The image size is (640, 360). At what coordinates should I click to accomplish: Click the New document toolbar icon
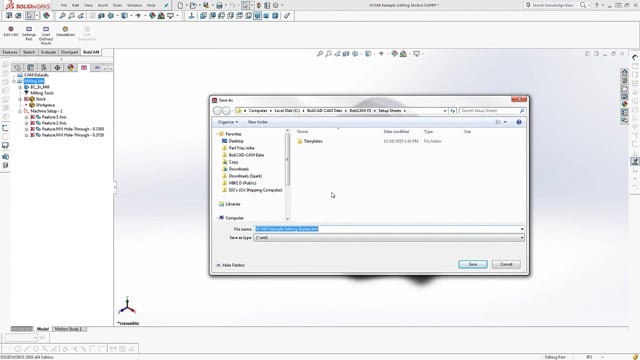pyautogui.click(x=180, y=5)
